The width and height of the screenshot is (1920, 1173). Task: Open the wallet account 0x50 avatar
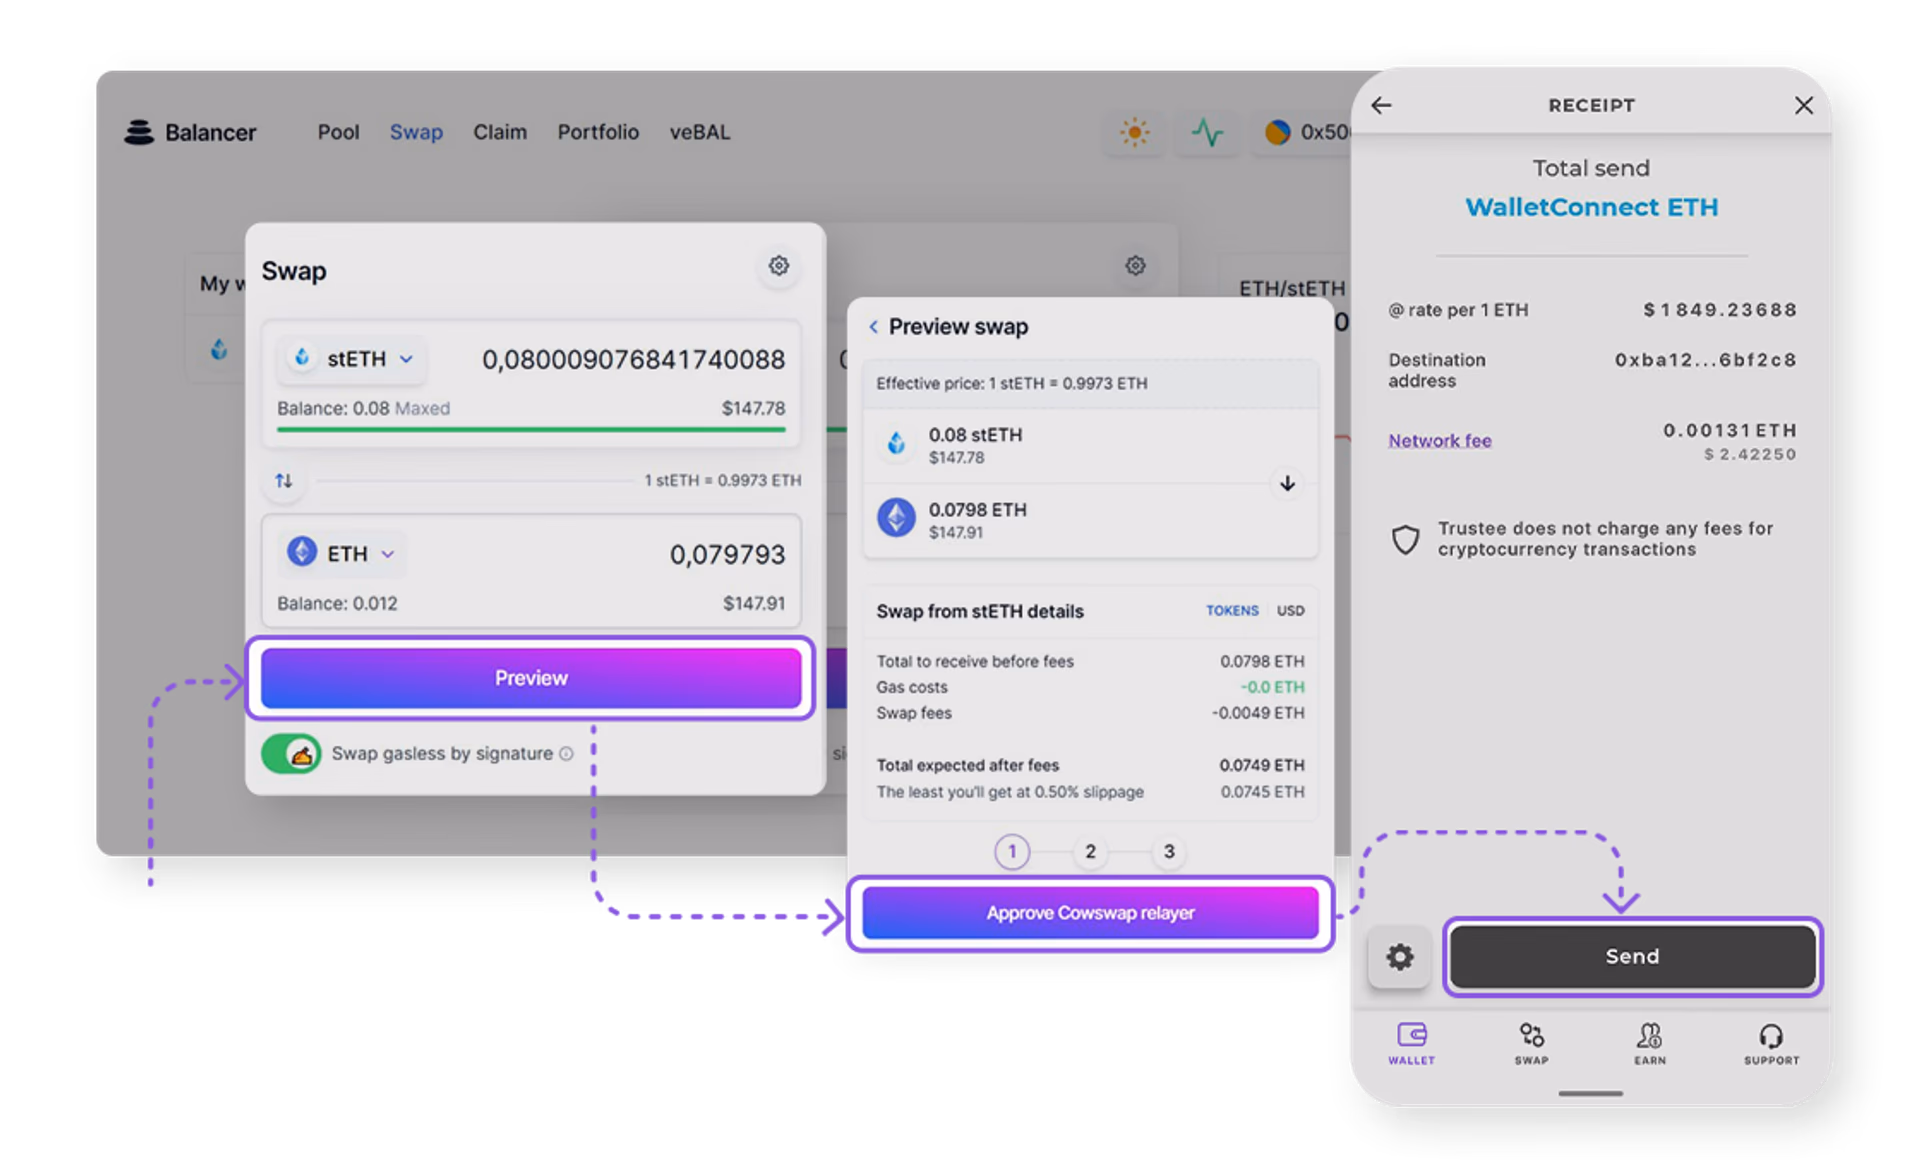pos(1277,132)
